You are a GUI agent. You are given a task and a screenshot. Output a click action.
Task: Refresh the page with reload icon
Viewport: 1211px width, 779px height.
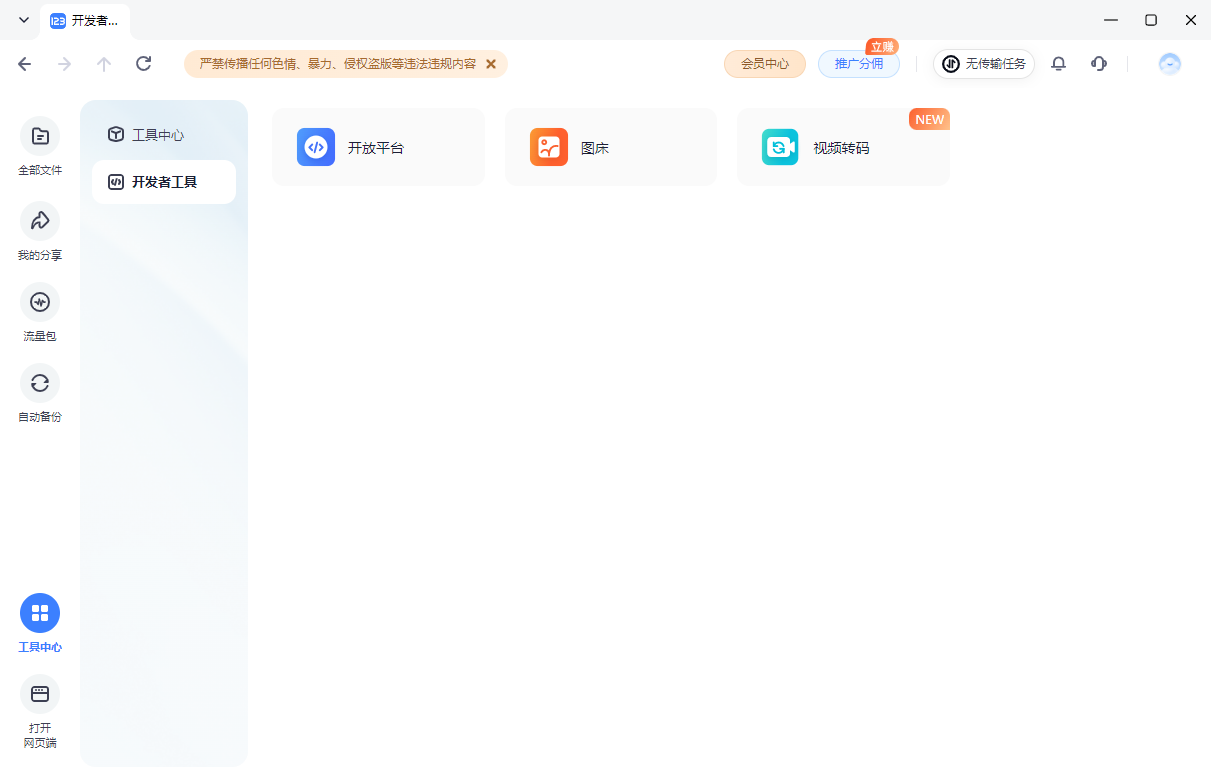point(144,64)
